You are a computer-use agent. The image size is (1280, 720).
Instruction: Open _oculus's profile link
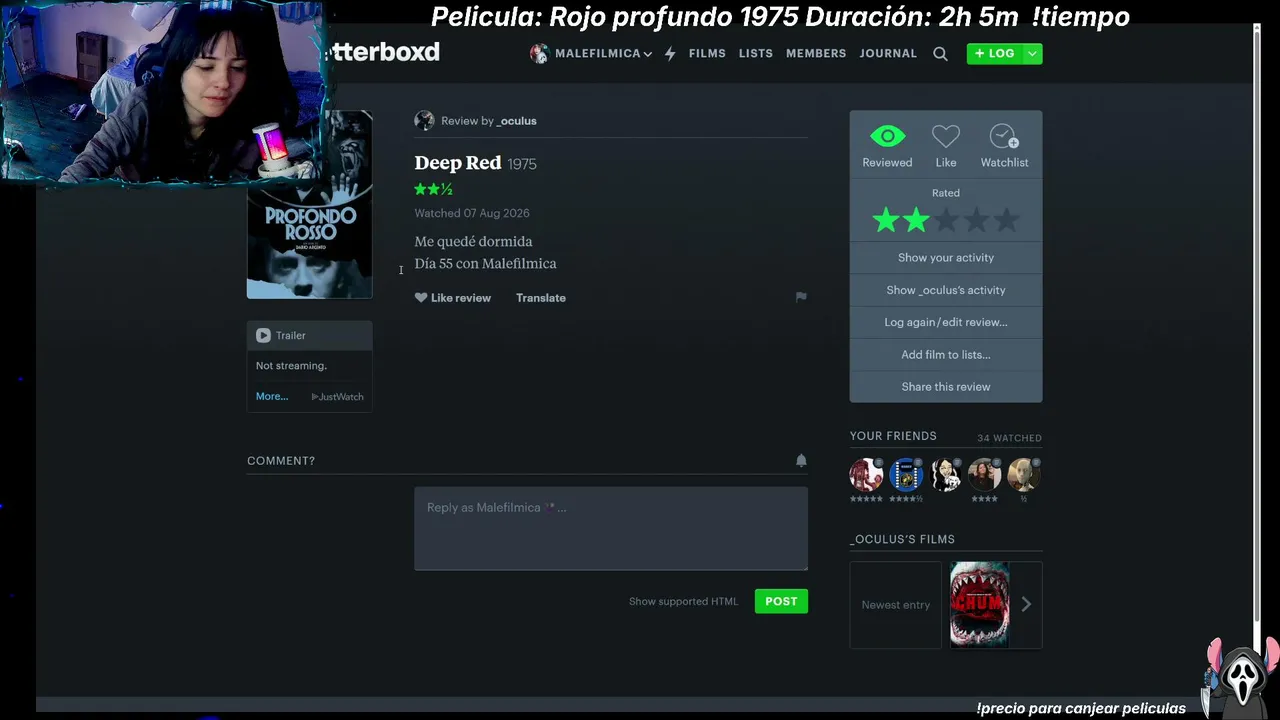(517, 121)
